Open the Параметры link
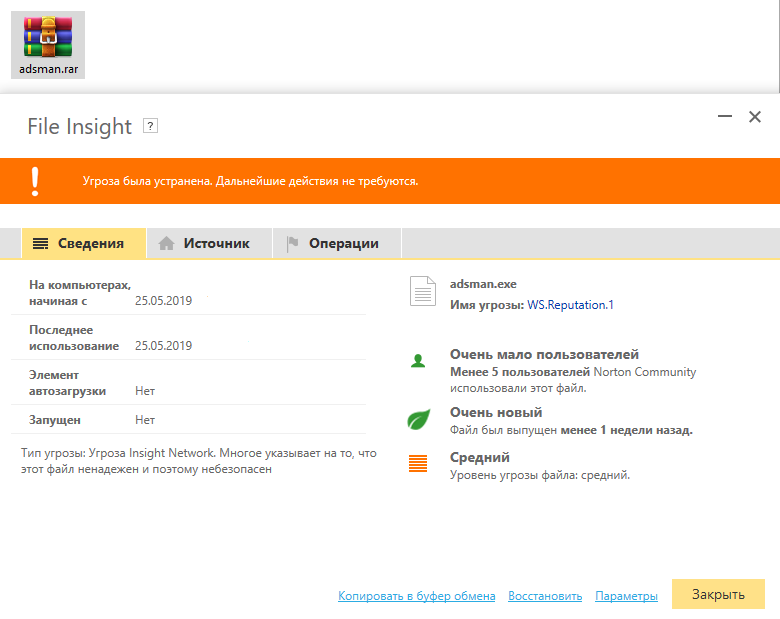The image size is (780, 619). (x=626, y=596)
